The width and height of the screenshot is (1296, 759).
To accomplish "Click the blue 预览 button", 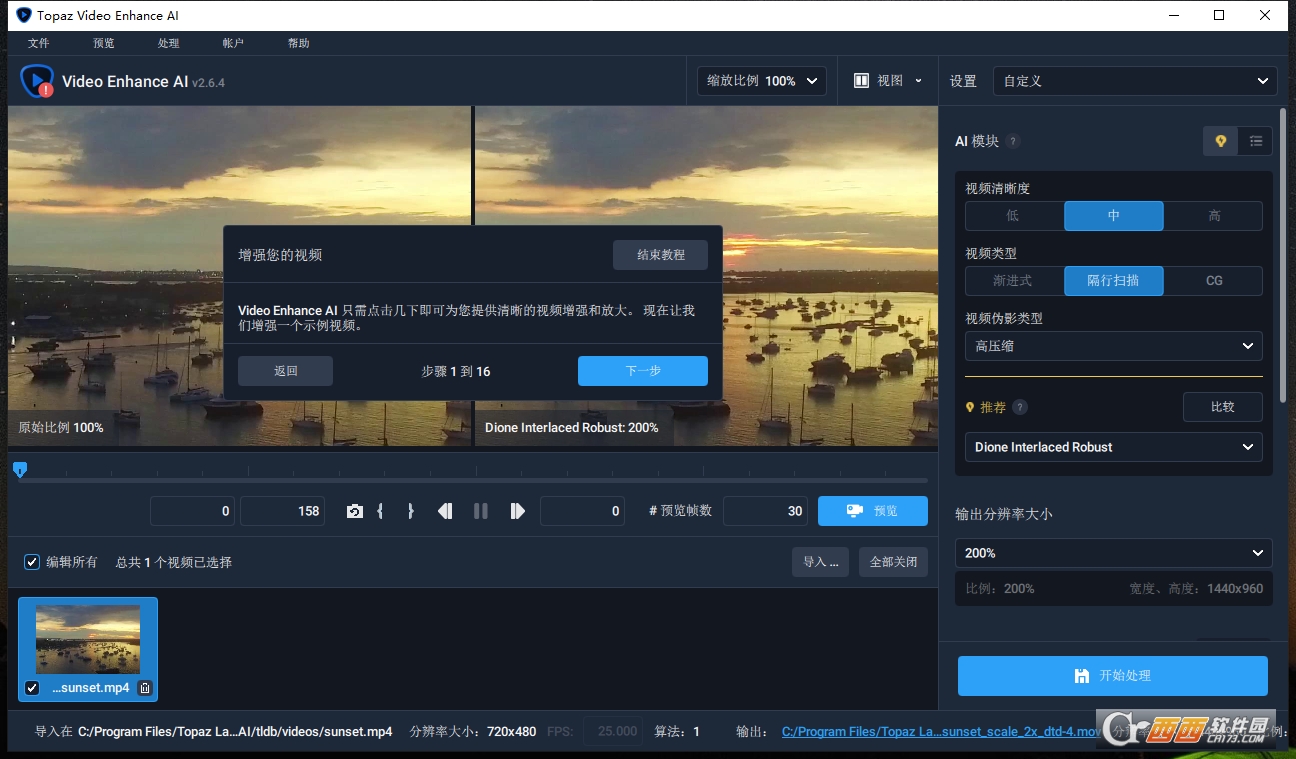I will click(x=873, y=511).
